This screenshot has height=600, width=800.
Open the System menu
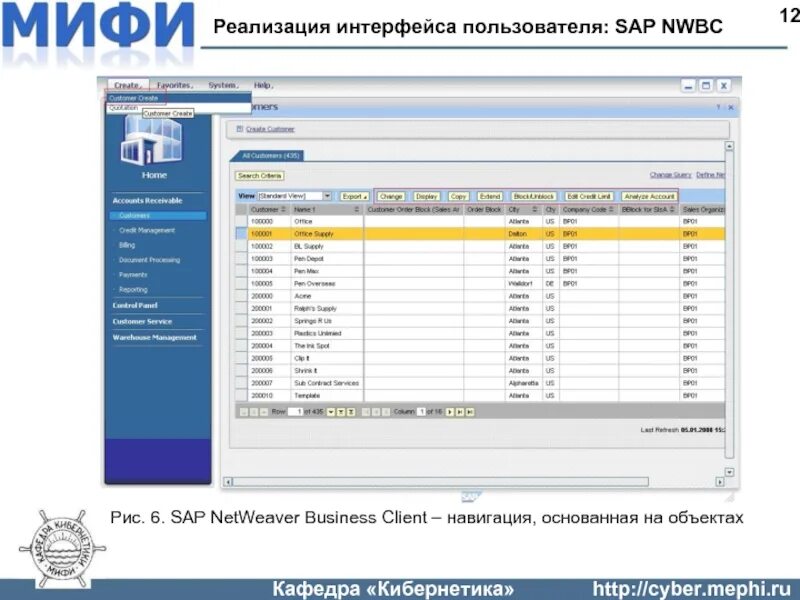tap(222, 85)
